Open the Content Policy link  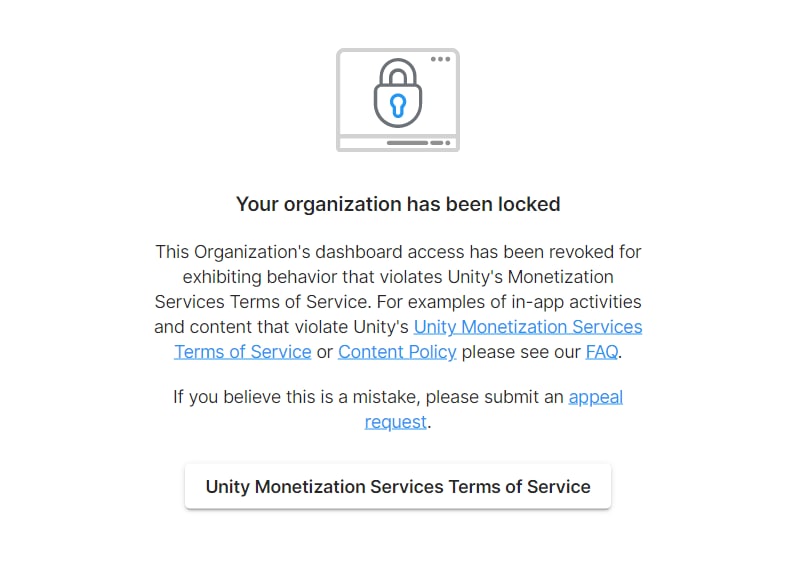pos(397,352)
